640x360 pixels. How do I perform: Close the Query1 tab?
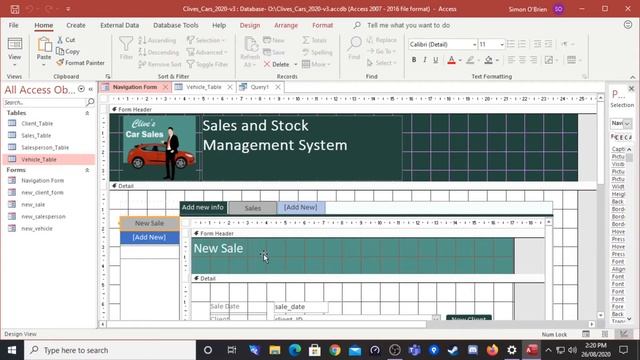(x=278, y=87)
